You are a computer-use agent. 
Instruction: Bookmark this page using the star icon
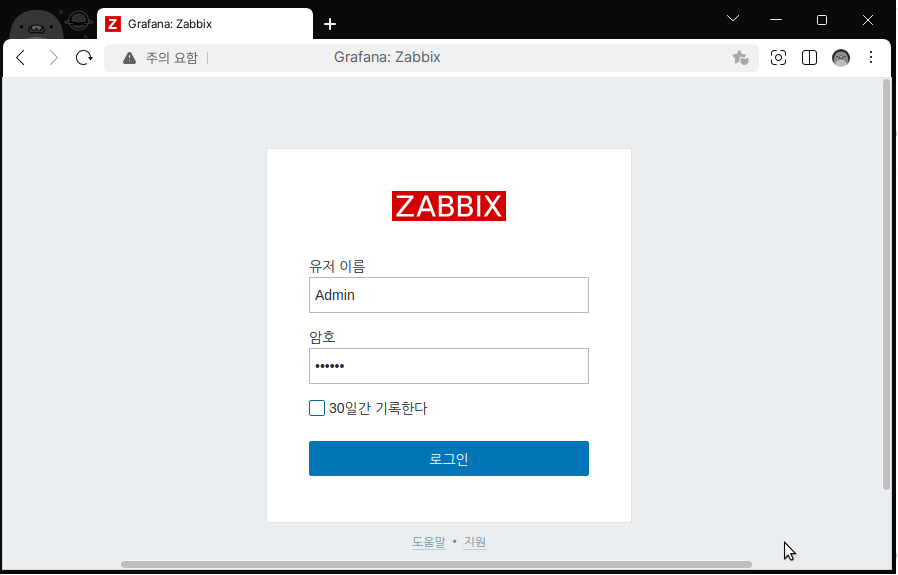pyautogui.click(x=740, y=57)
